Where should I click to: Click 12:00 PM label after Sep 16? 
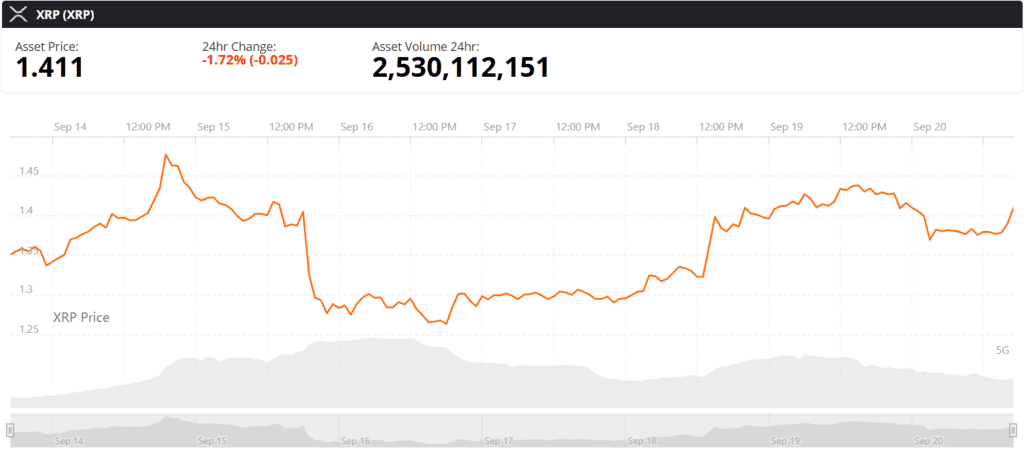[x=435, y=127]
